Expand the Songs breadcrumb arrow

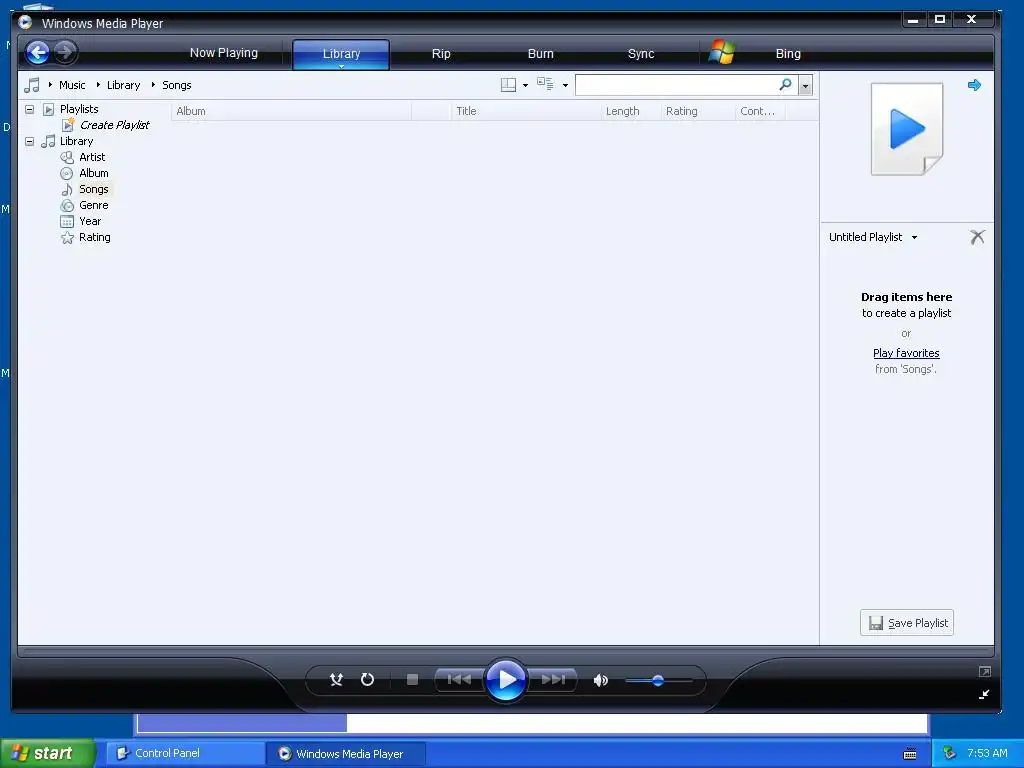pos(153,85)
